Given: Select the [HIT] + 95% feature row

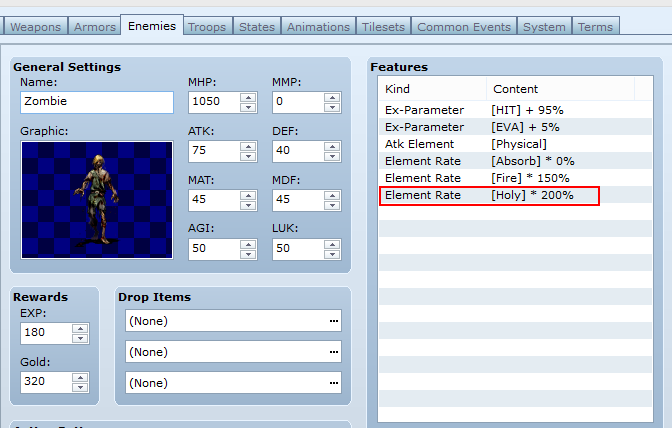Looking at the screenshot, I should [x=515, y=110].
